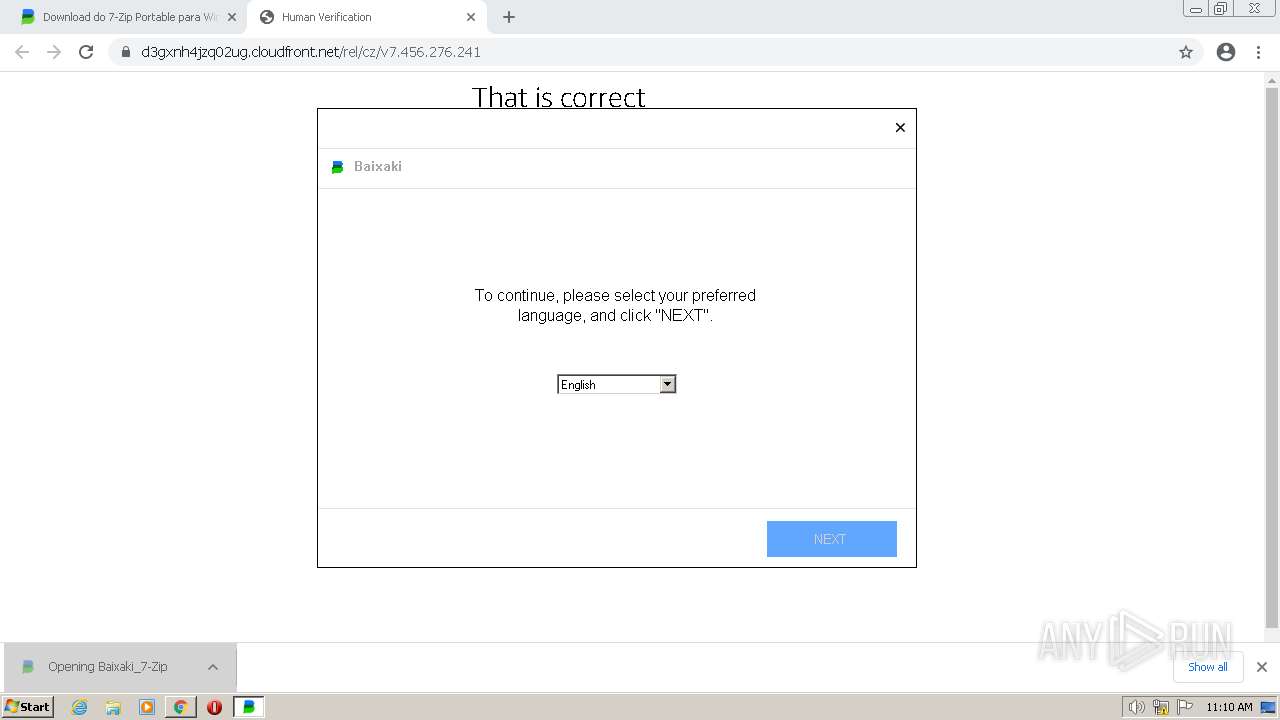Close the Download do 7-Zip Portable tab
The width and height of the screenshot is (1280, 720).
232,17
